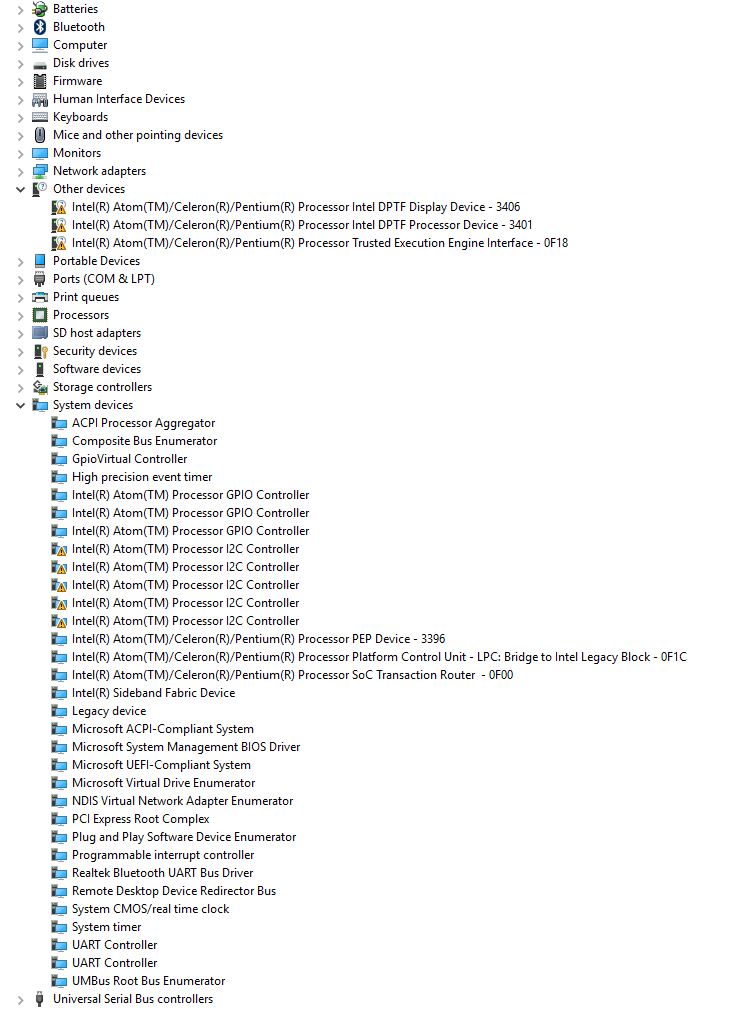Click the Processors category icon

pos(40,315)
